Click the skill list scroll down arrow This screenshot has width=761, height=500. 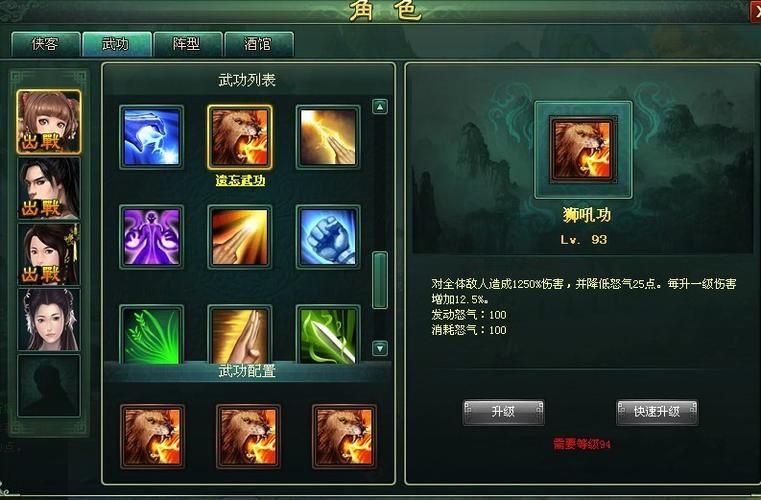point(380,348)
